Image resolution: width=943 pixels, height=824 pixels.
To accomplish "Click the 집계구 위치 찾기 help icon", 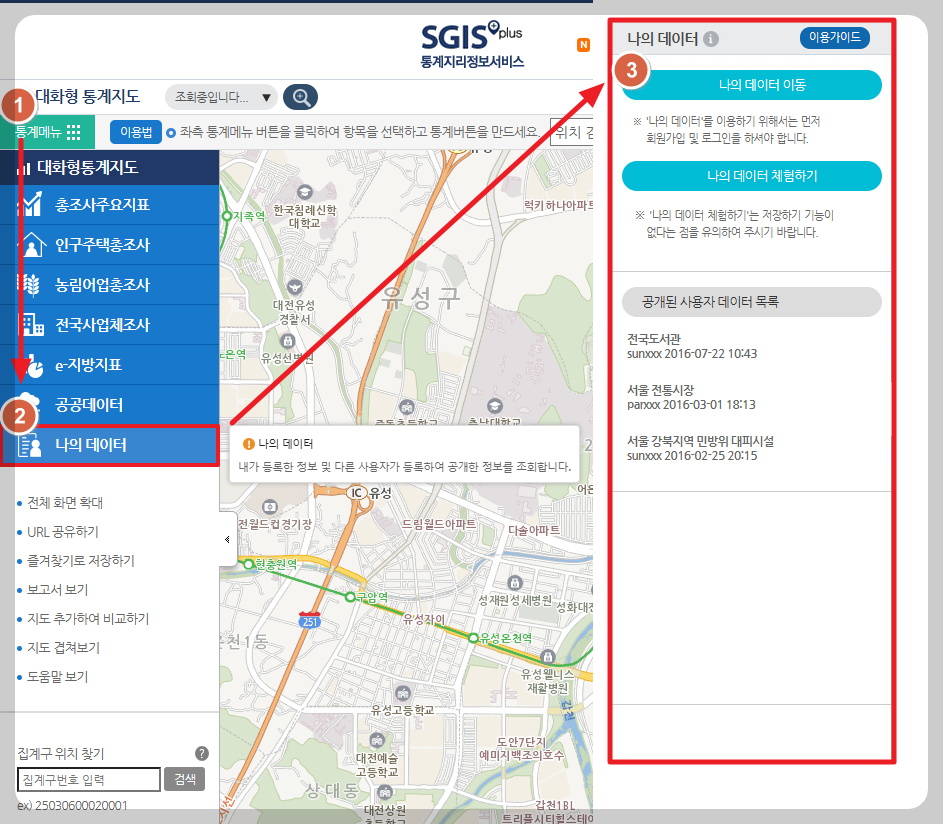I will 202,753.
